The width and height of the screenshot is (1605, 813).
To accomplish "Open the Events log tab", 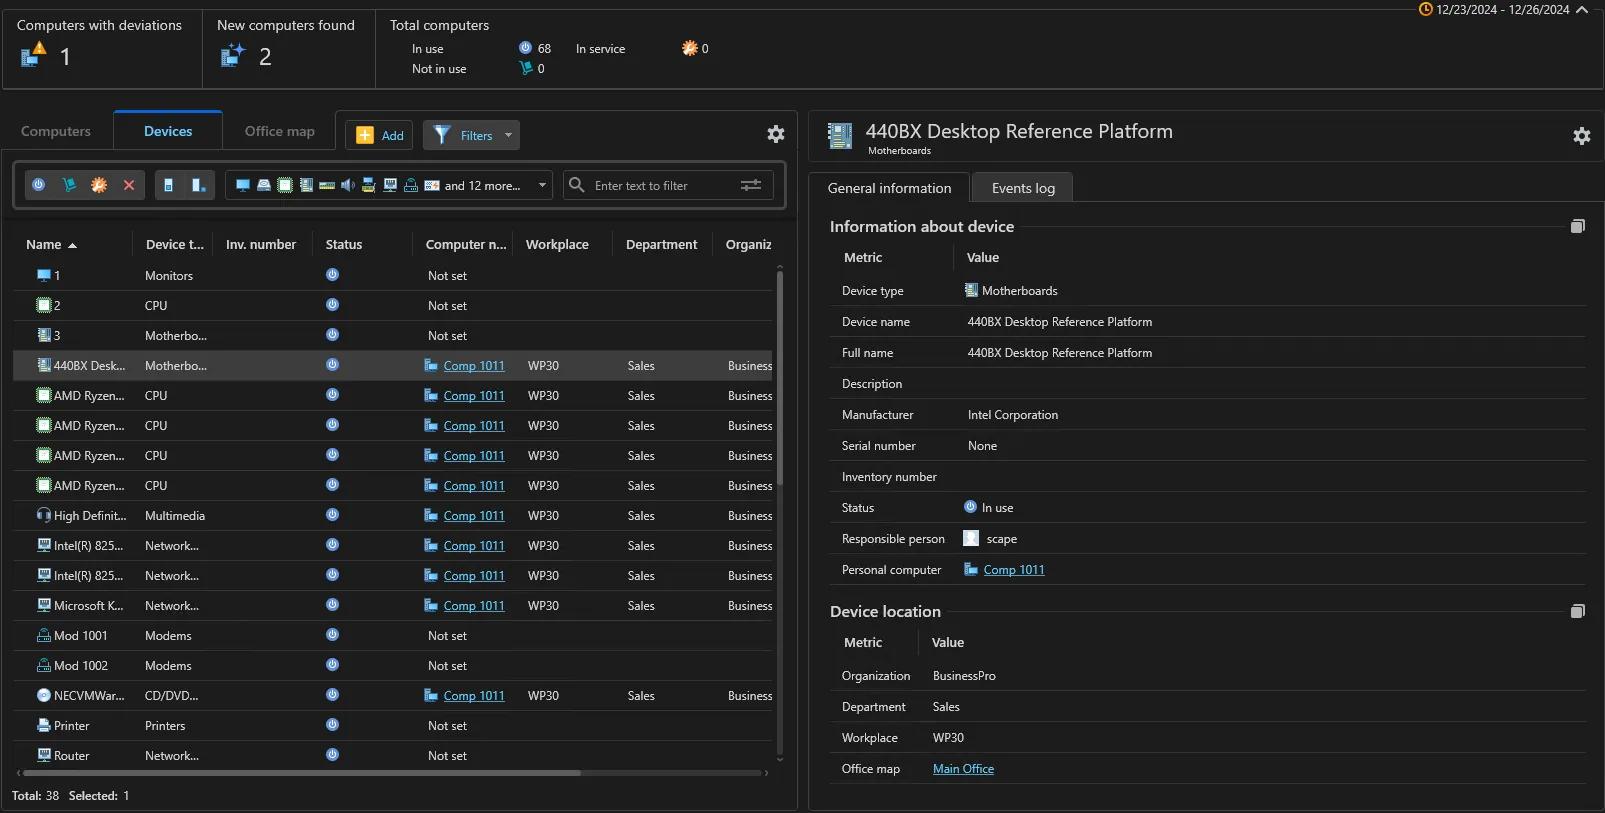I will tap(1023, 188).
